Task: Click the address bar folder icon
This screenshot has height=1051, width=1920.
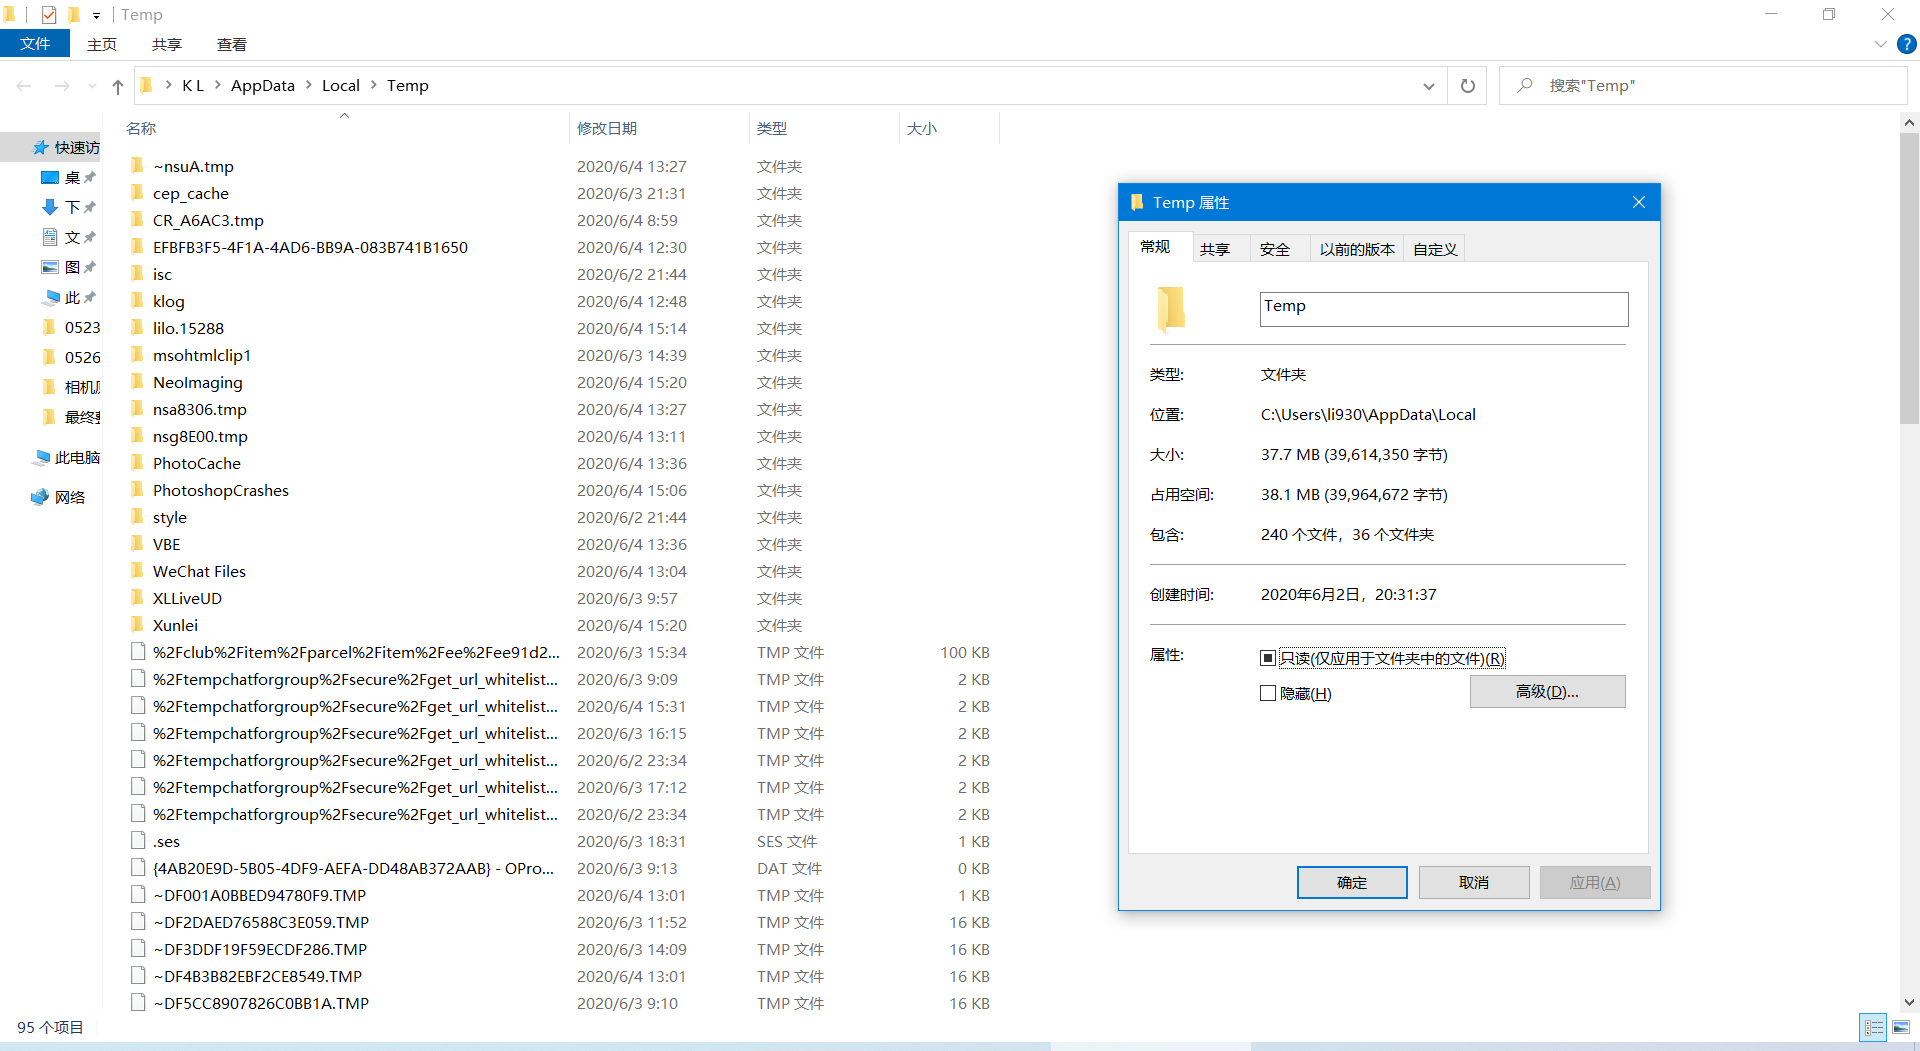Action: [146, 86]
